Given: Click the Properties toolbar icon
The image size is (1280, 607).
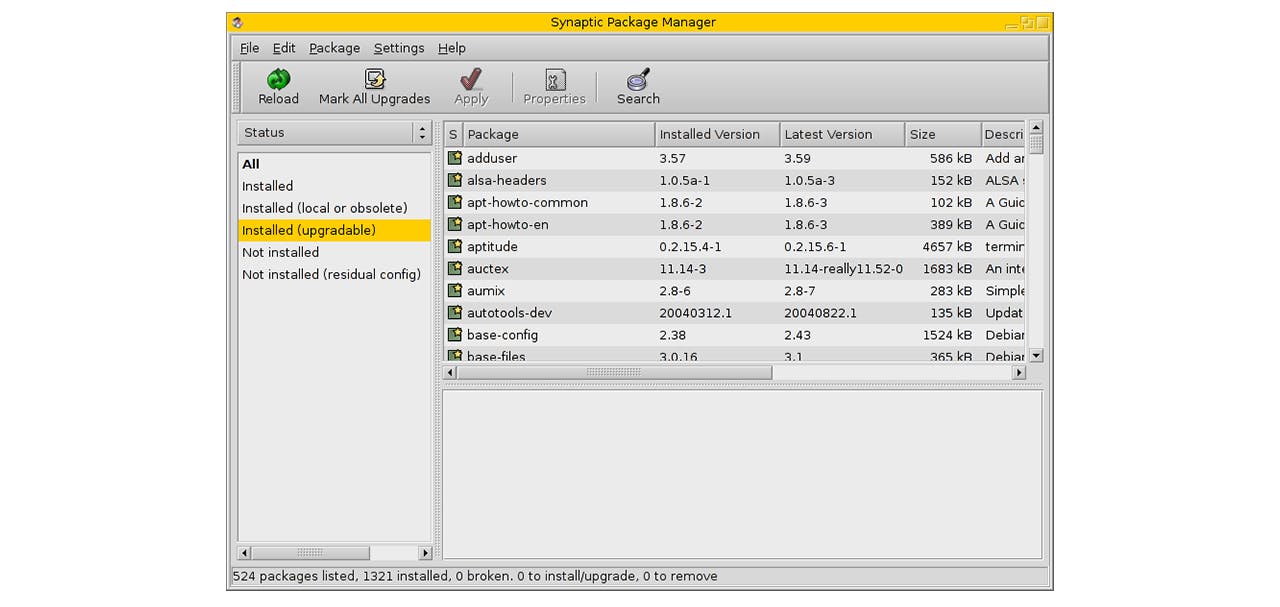Looking at the screenshot, I should tap(554, 80).
